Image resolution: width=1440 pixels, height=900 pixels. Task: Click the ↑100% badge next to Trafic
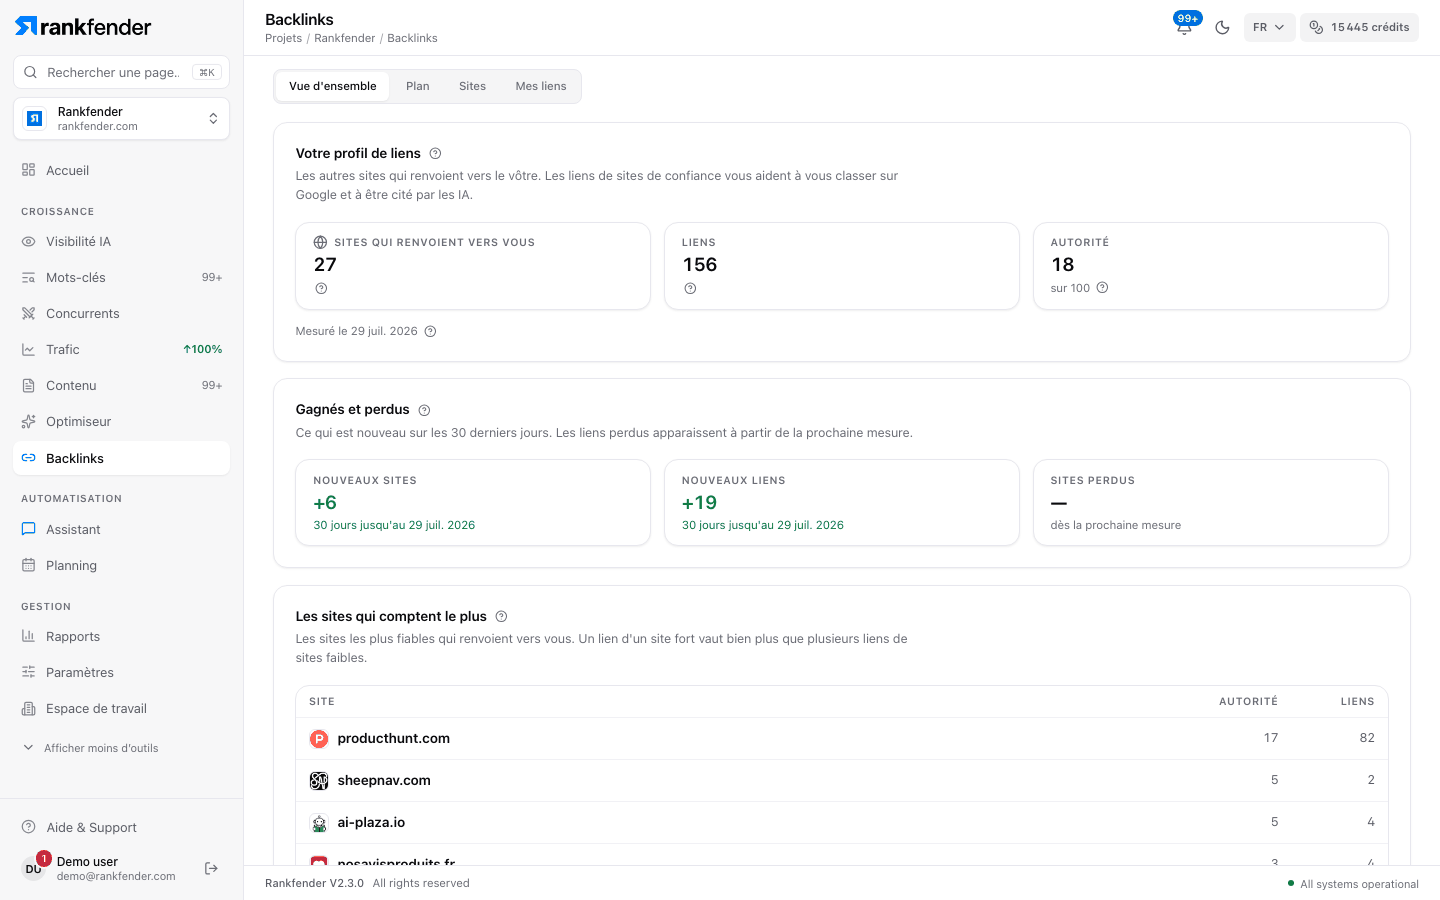coord(203,349)
